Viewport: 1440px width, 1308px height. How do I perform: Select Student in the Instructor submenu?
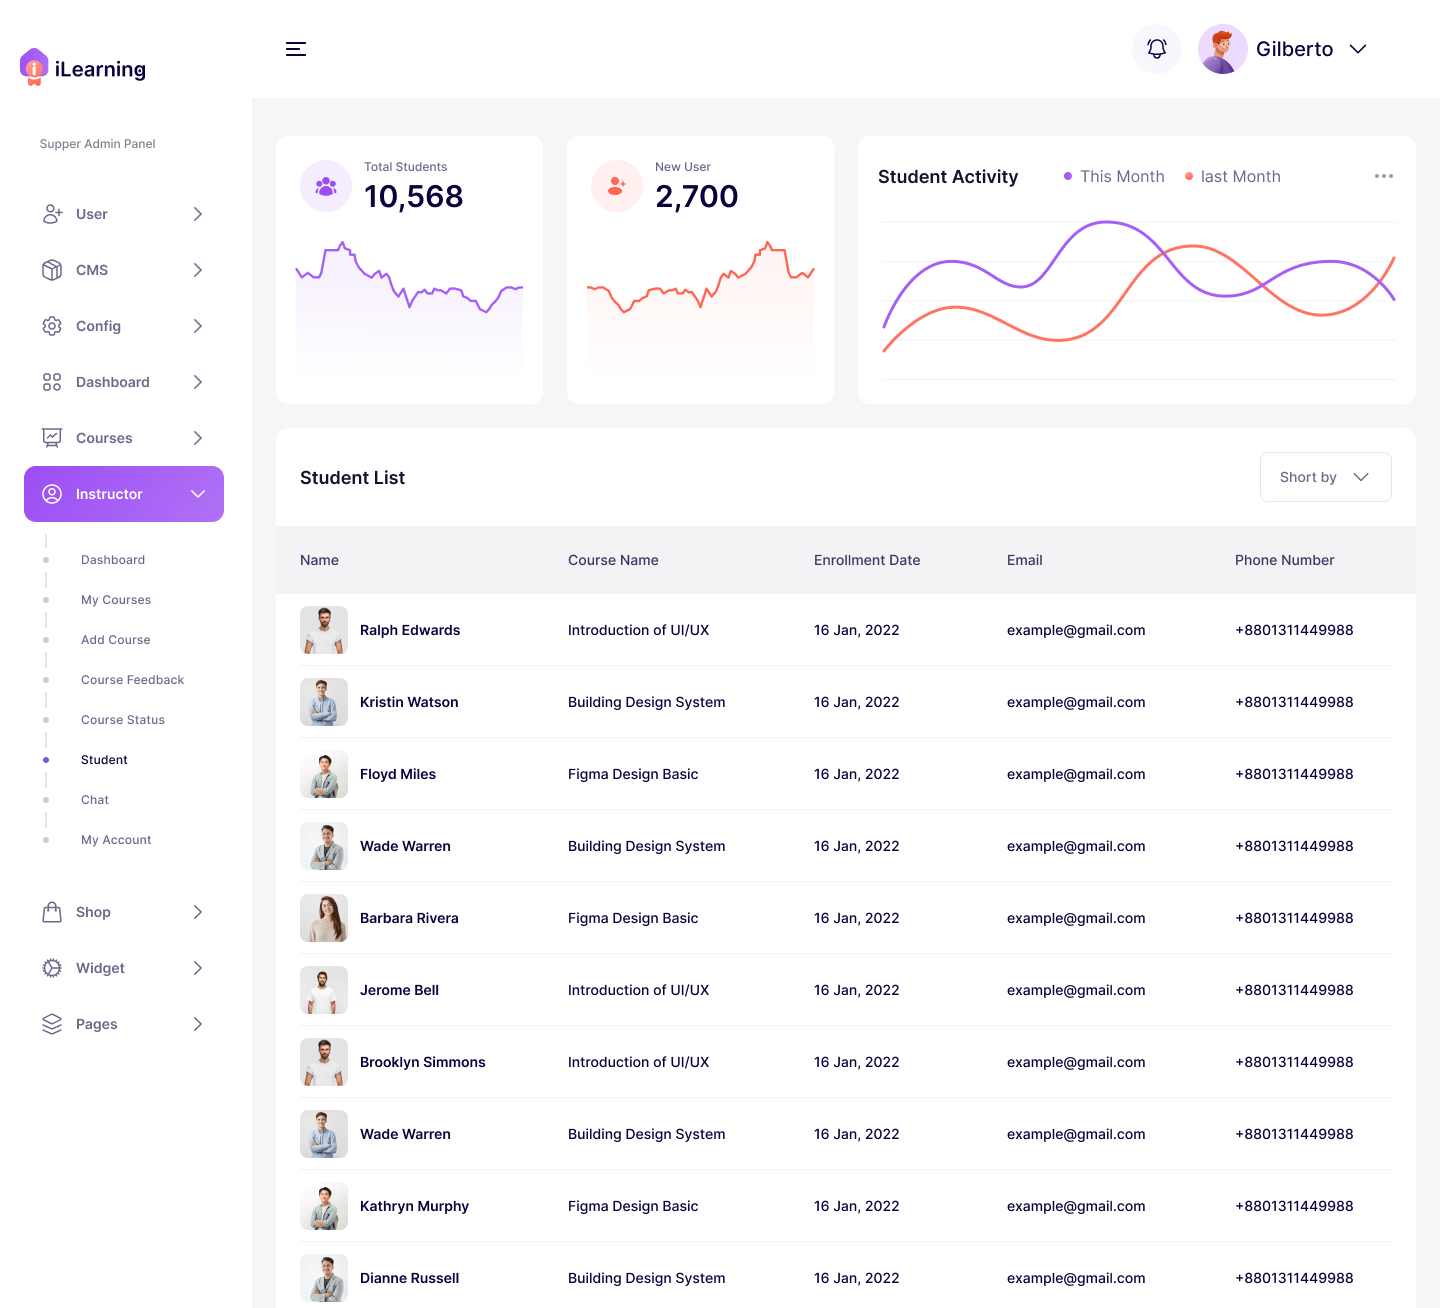coord(104,759)
